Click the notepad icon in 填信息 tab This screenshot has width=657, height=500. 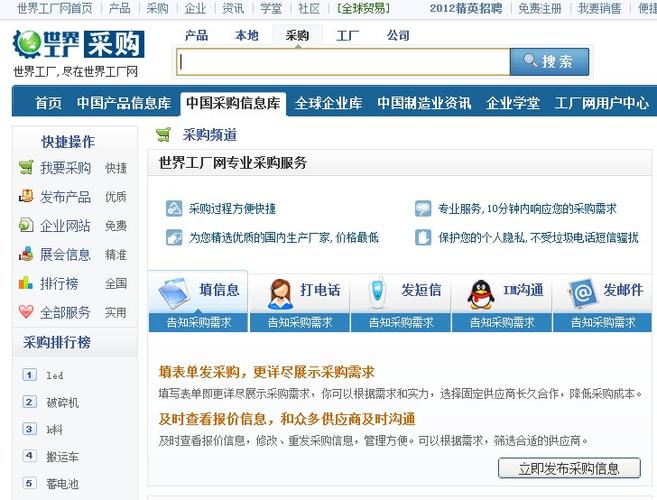(x=174, y=292)
